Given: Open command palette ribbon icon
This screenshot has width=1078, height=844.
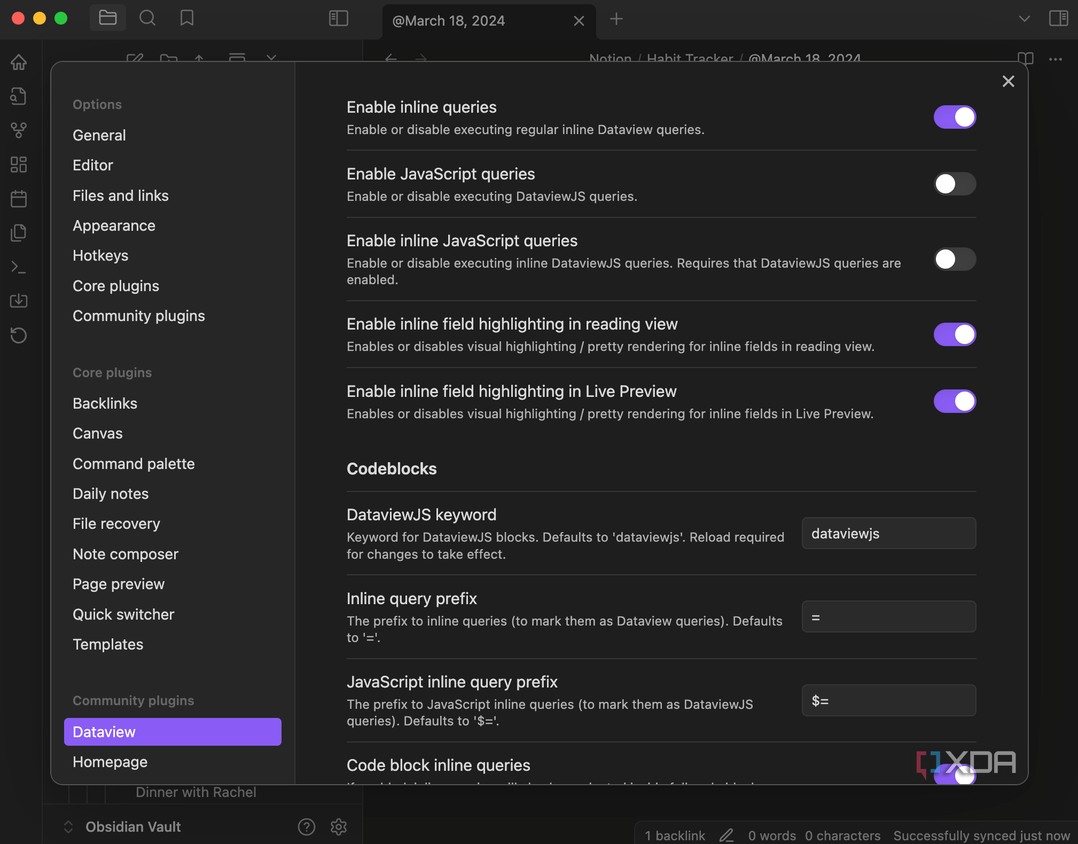Looking at the screenshot, I should click(19, 267).
